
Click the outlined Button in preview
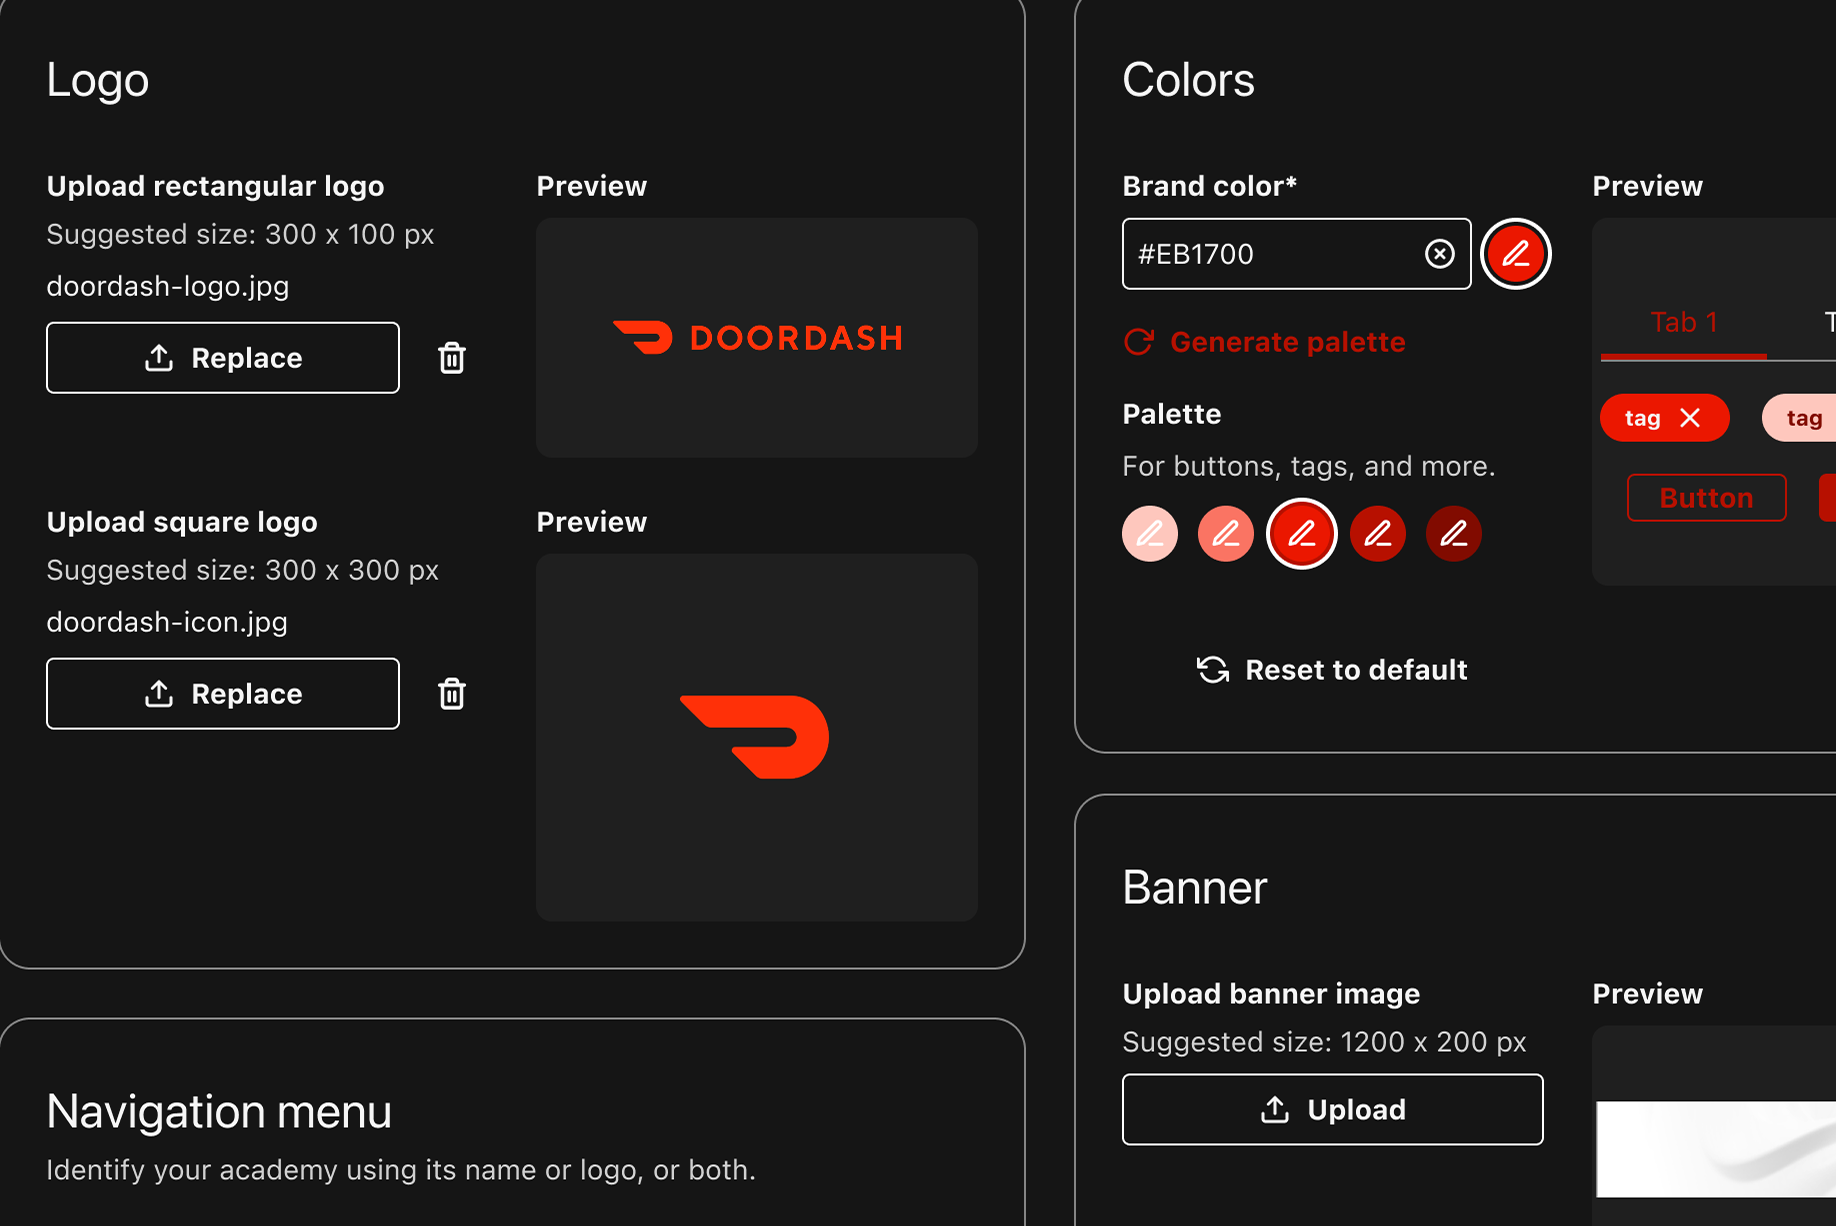(1707, 498)
